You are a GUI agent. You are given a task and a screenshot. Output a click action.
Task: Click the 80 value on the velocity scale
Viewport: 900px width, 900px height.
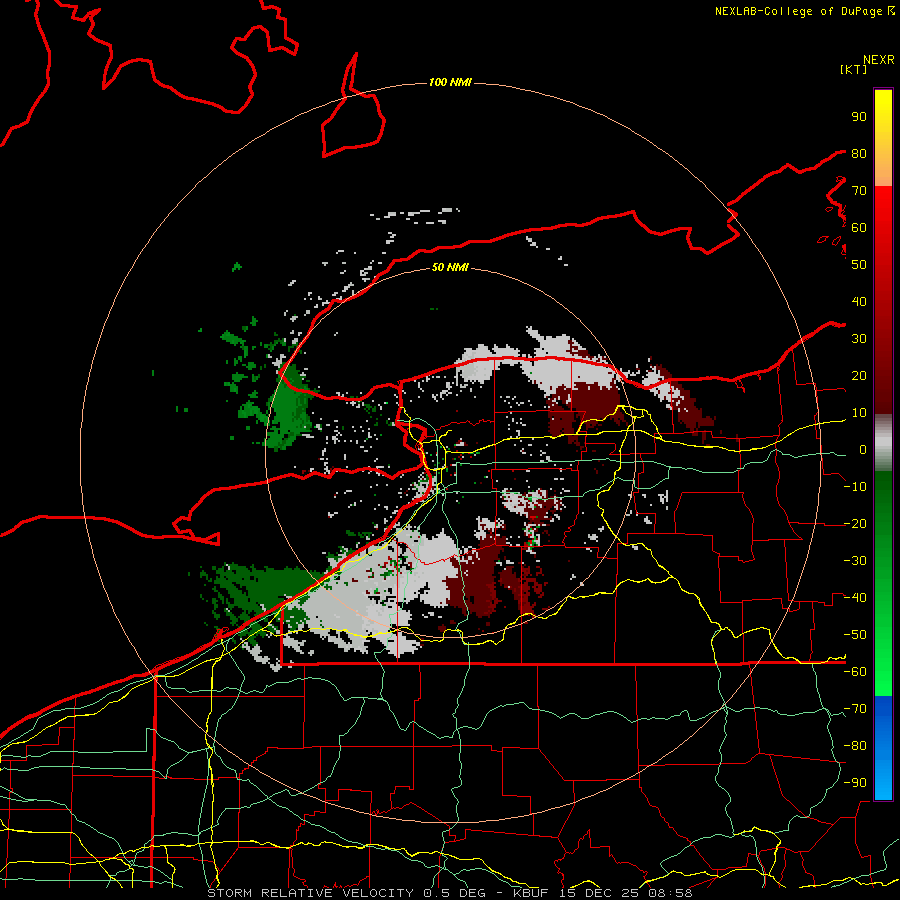tap(859, 153)
